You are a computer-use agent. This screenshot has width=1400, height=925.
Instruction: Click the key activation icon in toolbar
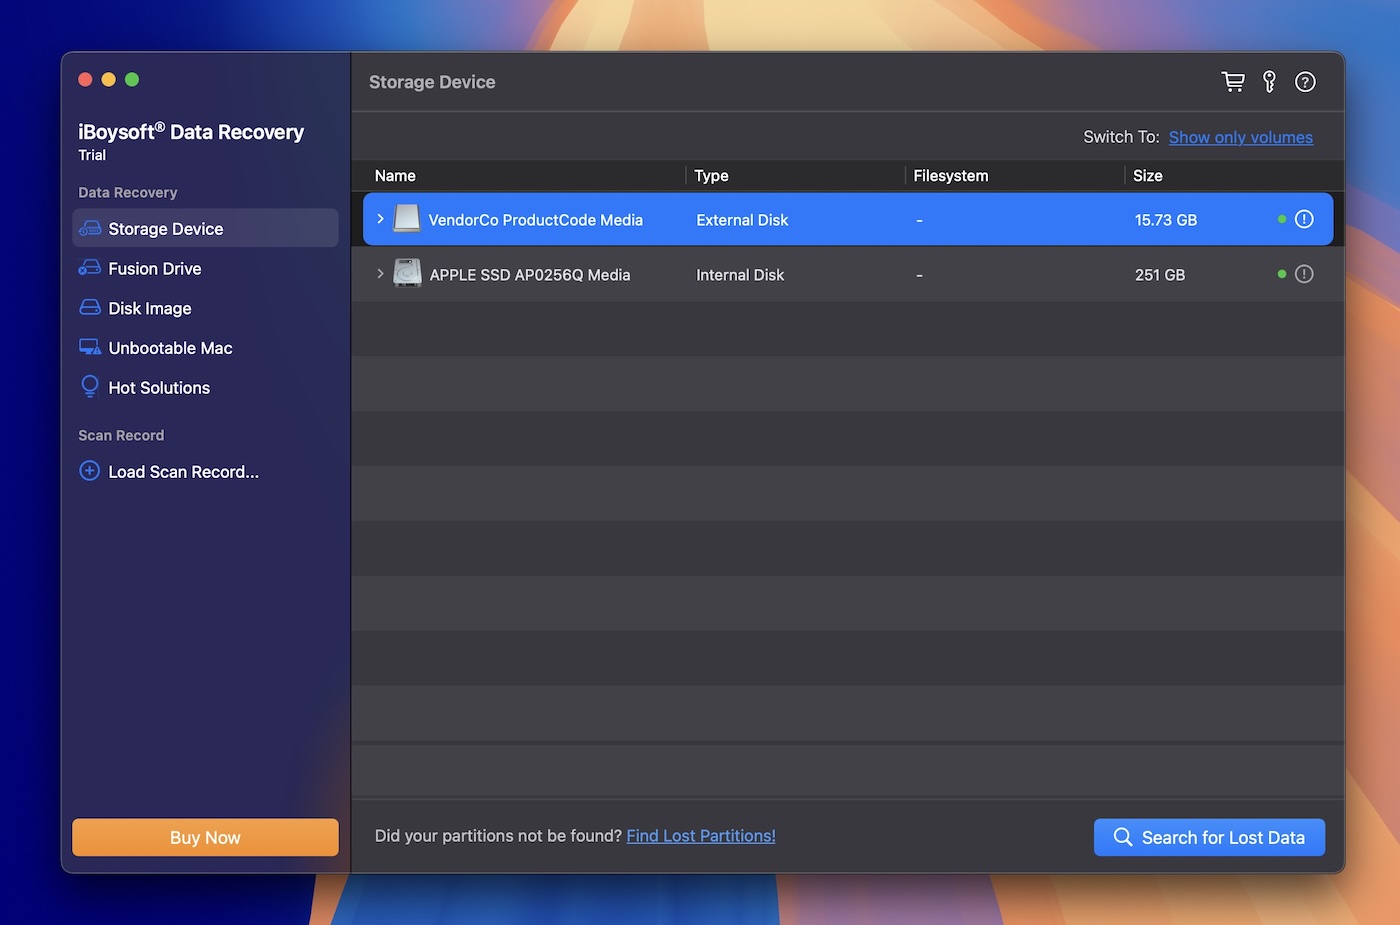(1269, 81)
